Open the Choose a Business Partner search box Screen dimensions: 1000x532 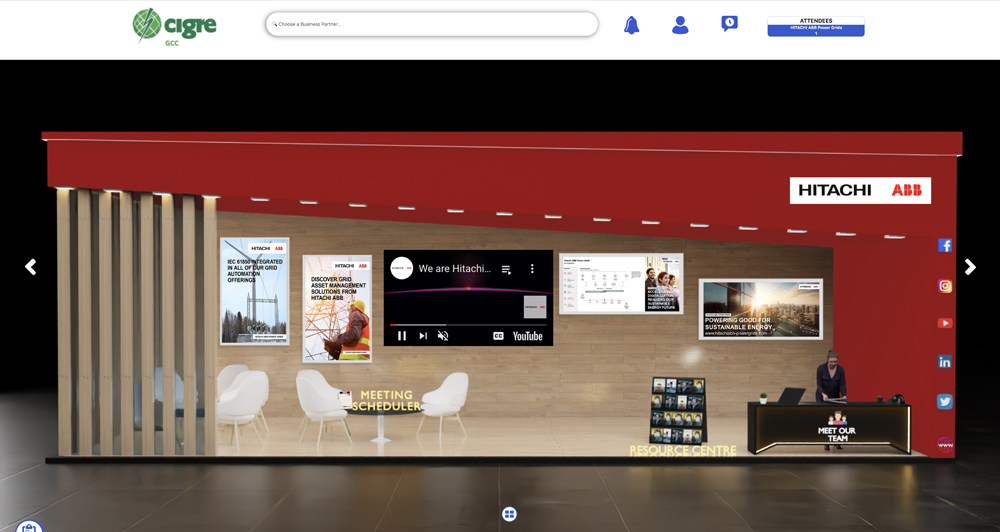click(x=432, y=24)
